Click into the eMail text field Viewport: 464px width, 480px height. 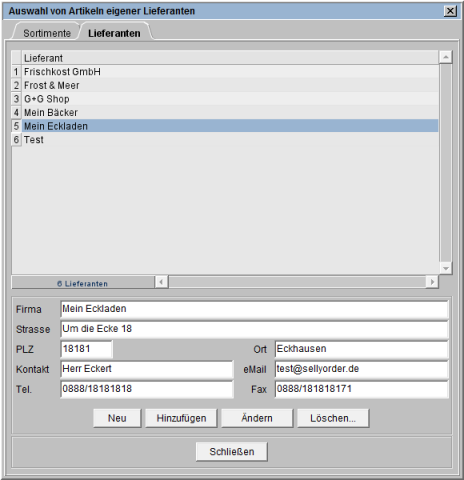coord(362,369)
